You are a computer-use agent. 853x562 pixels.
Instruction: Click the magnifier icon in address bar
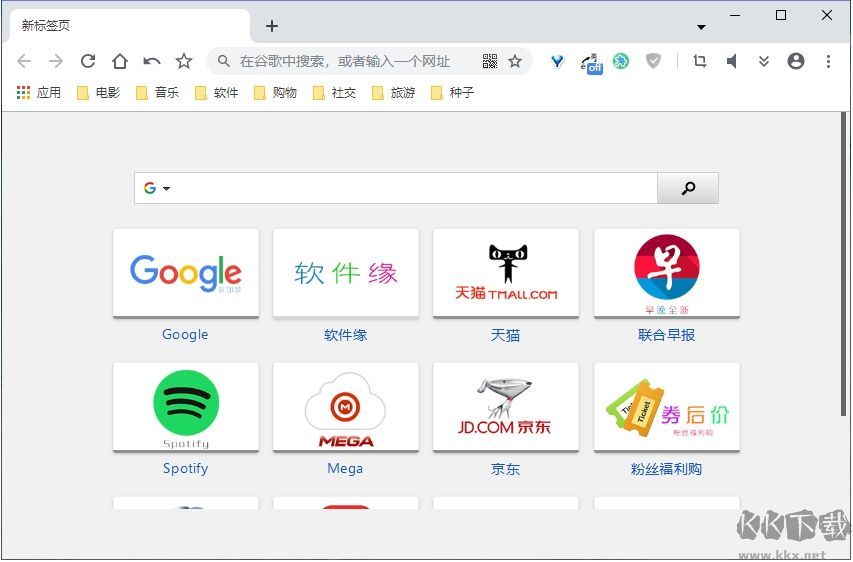[x=224, y=61]
